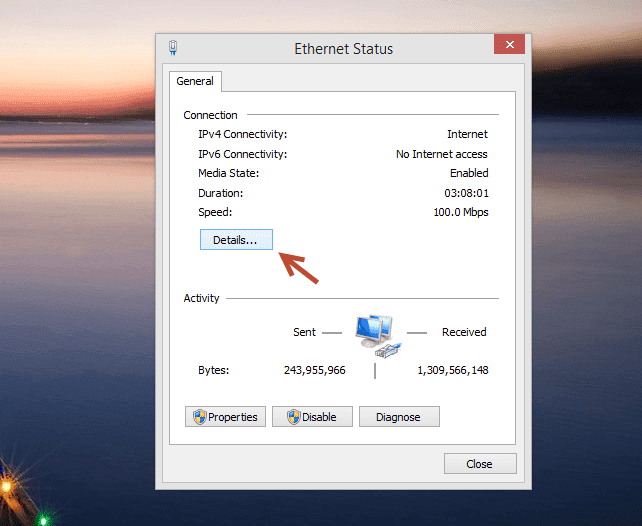Click the IPv4 Connectivity label

(x=242, y=134)
